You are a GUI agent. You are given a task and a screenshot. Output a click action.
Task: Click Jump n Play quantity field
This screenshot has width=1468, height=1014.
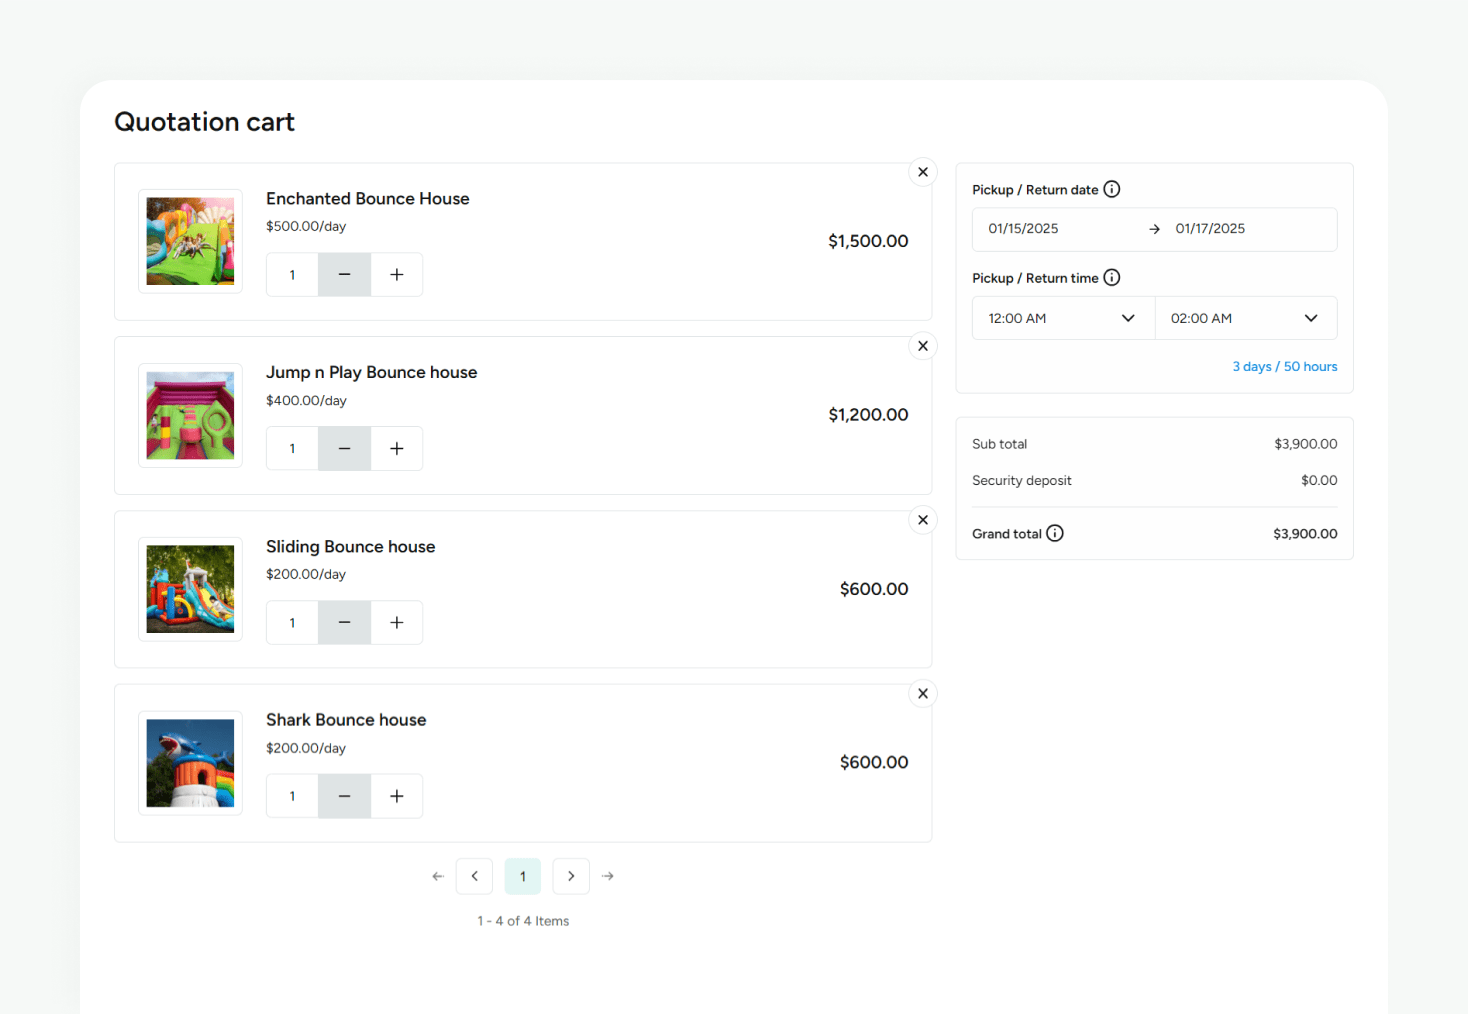pyautogui.click(x=292, y=449)
